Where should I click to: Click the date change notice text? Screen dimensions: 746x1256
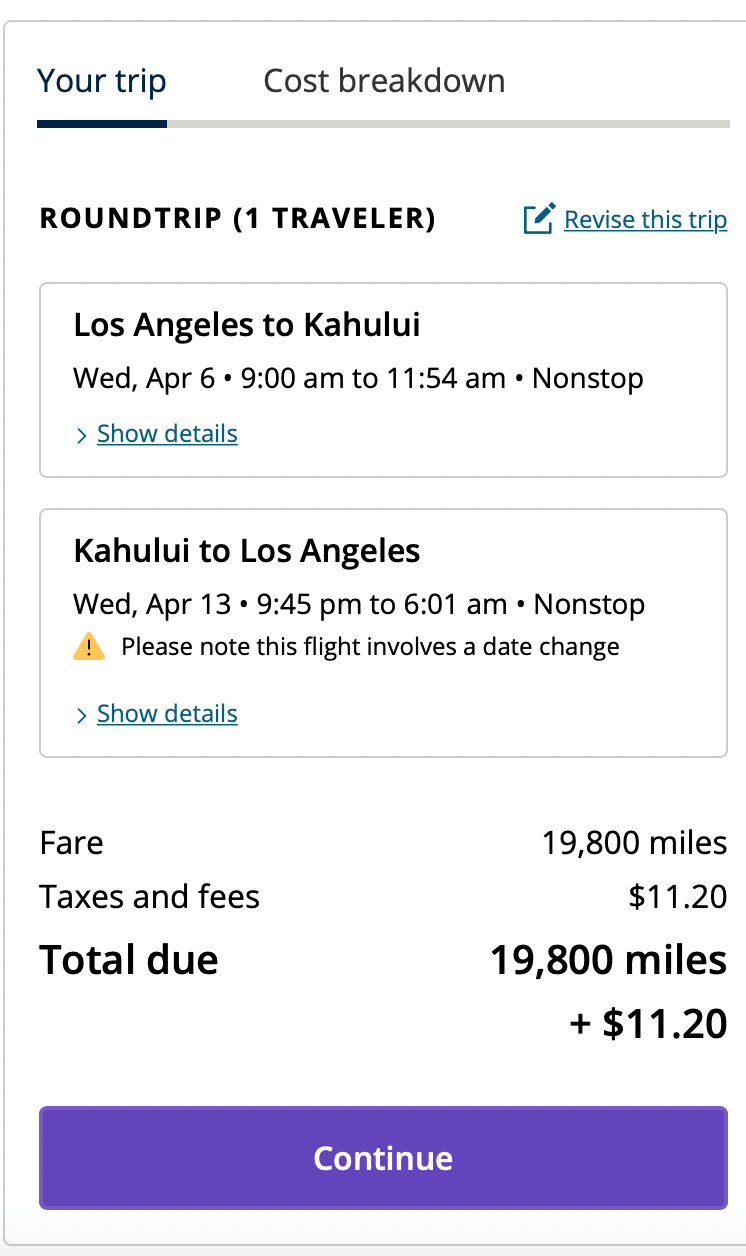pyautogui.click(x=370, y=647)
